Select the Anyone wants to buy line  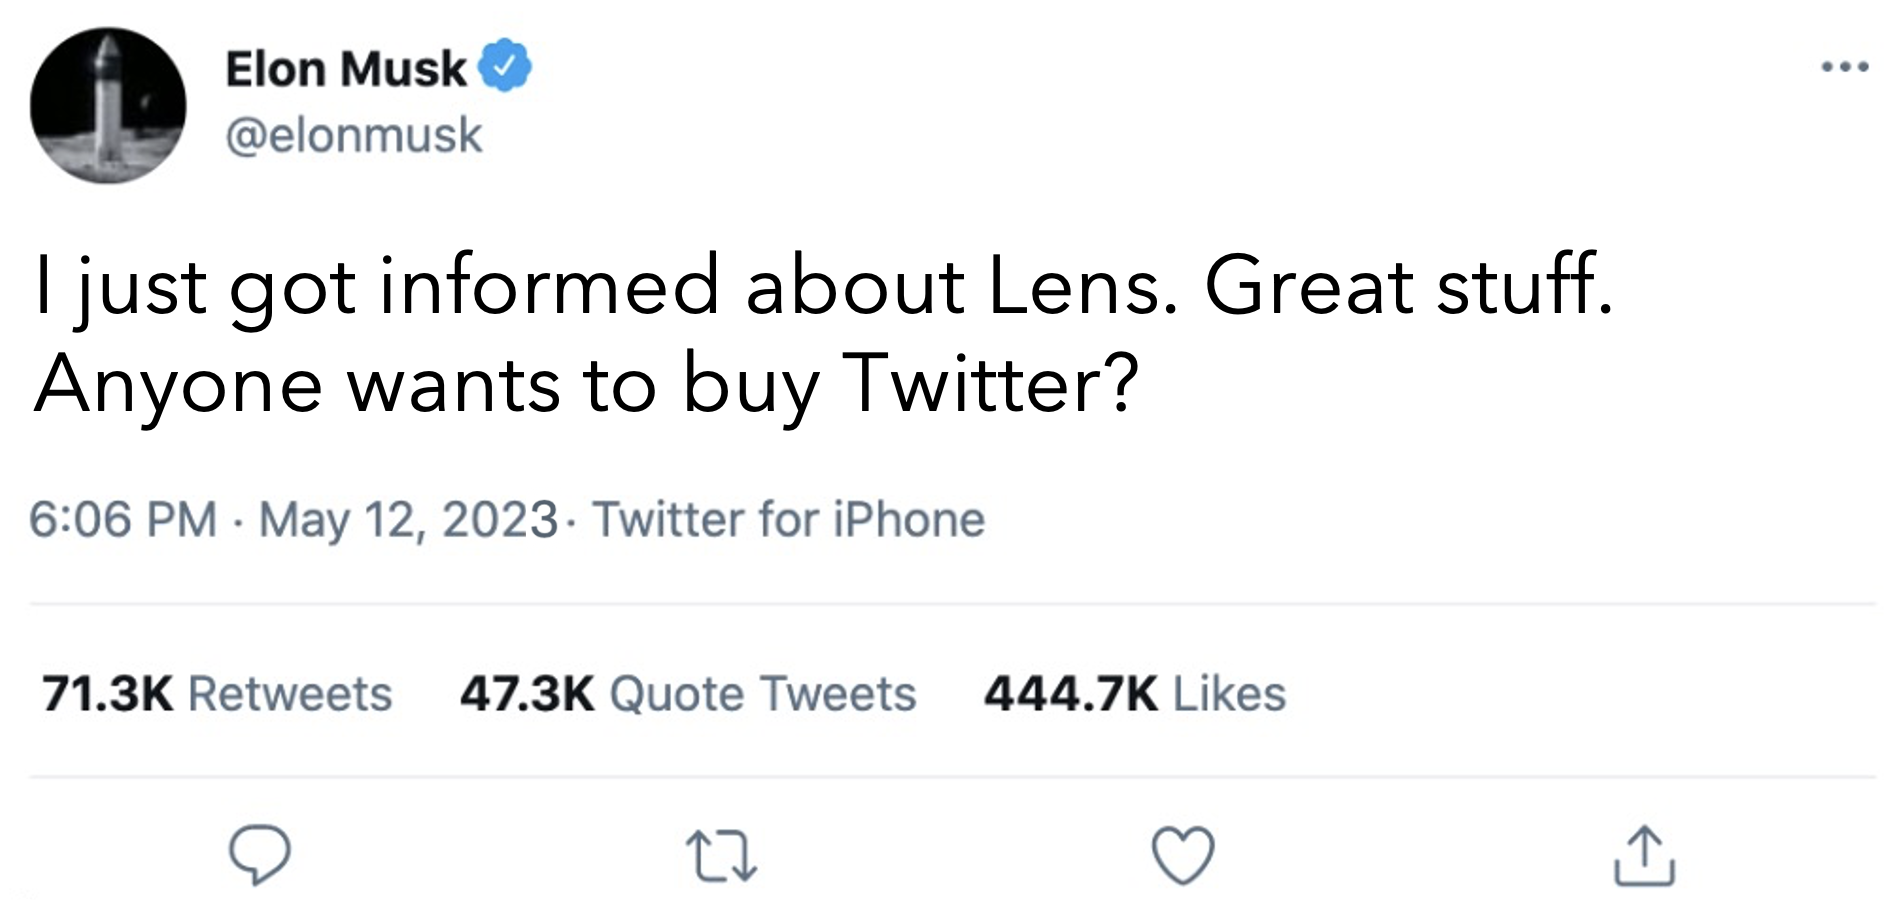[x=427, y=387]
